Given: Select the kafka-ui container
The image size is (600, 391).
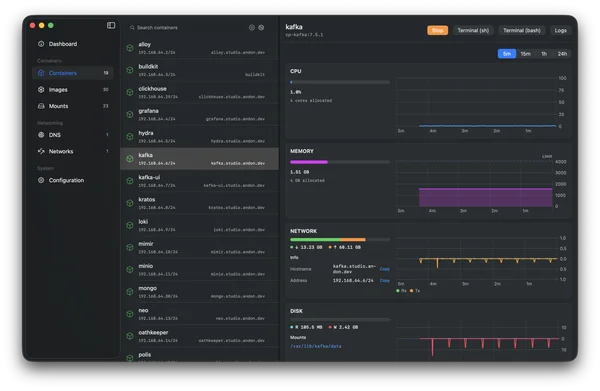Looking at the screenshot, I should point(199,181).
